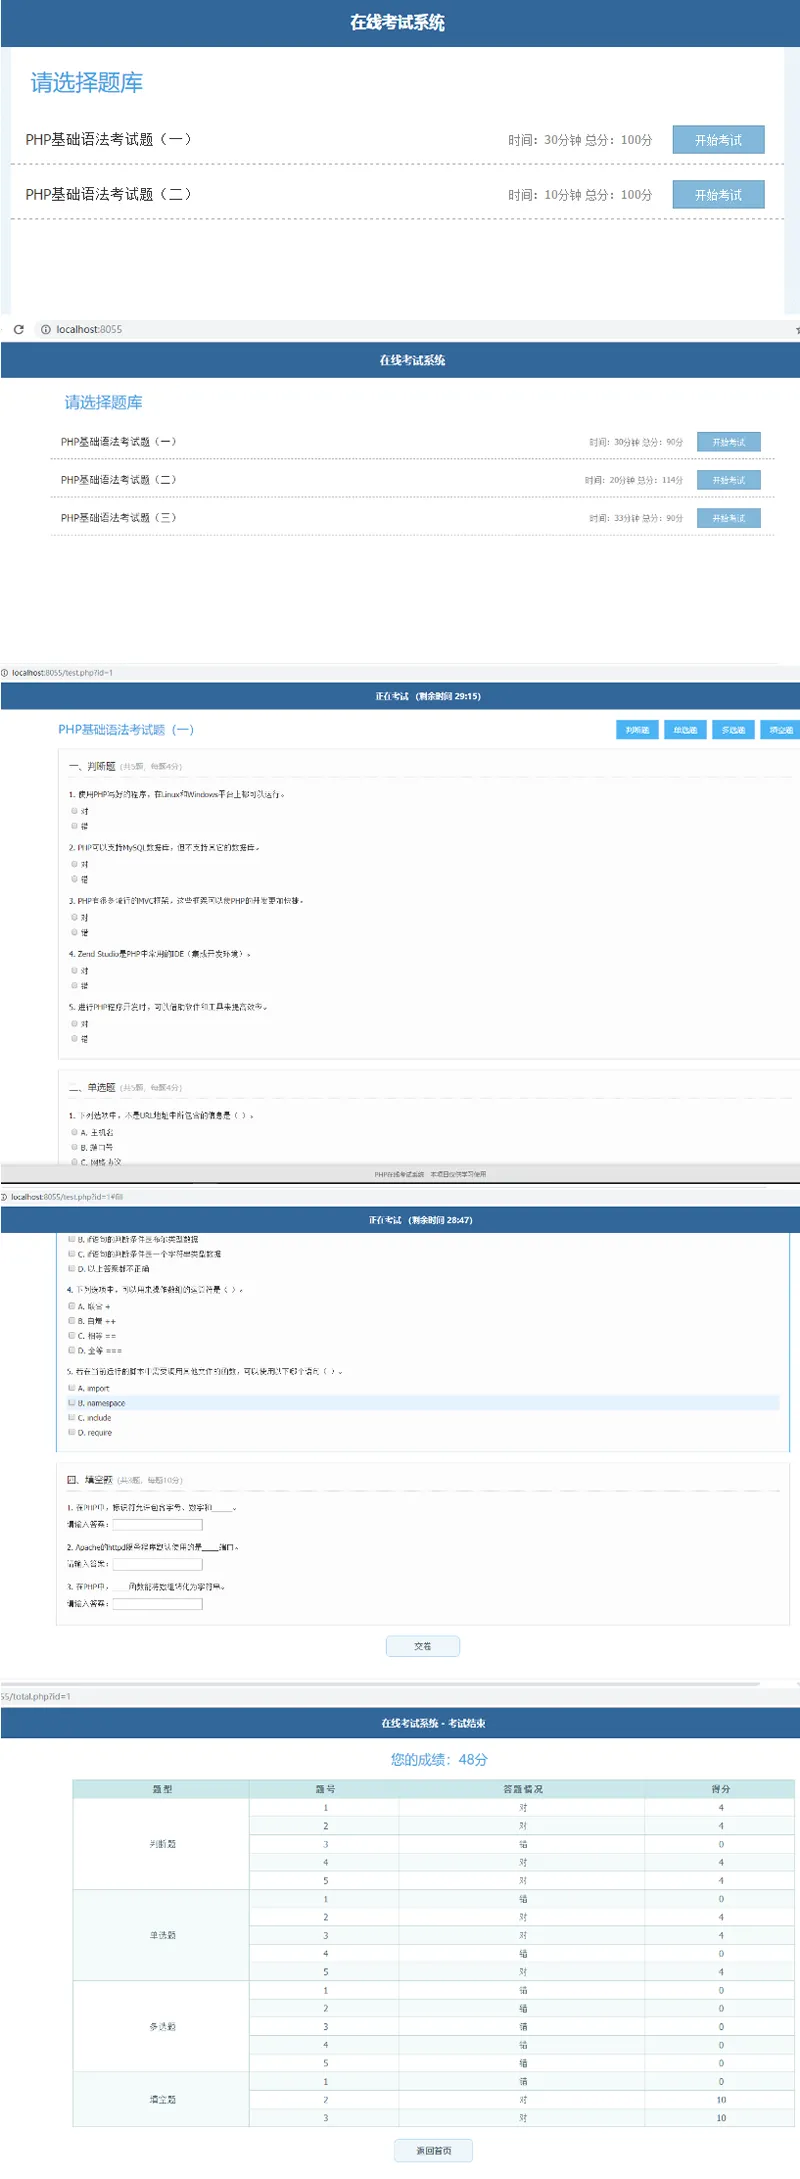Check the option with the + operator
Screen dimensions: 800x2179
[71, 1306]
